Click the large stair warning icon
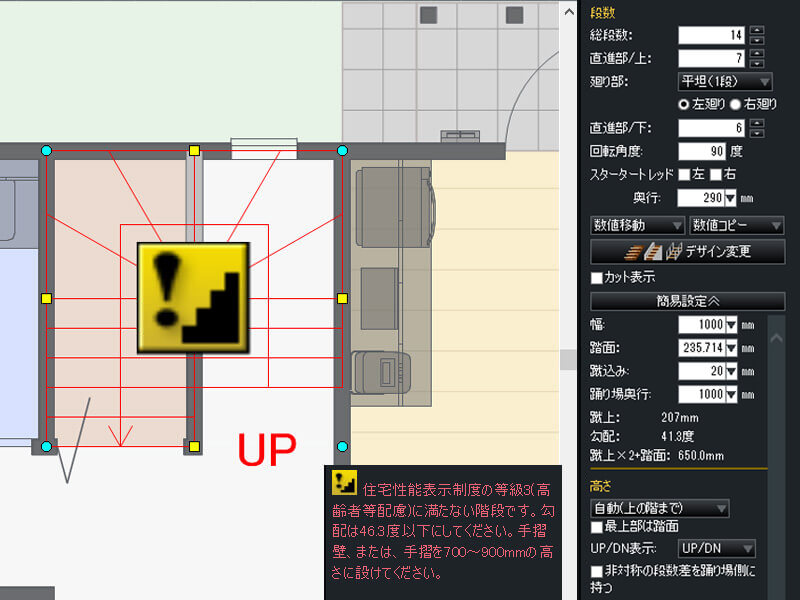The image size is (800, 600). [x=193, y=297]
